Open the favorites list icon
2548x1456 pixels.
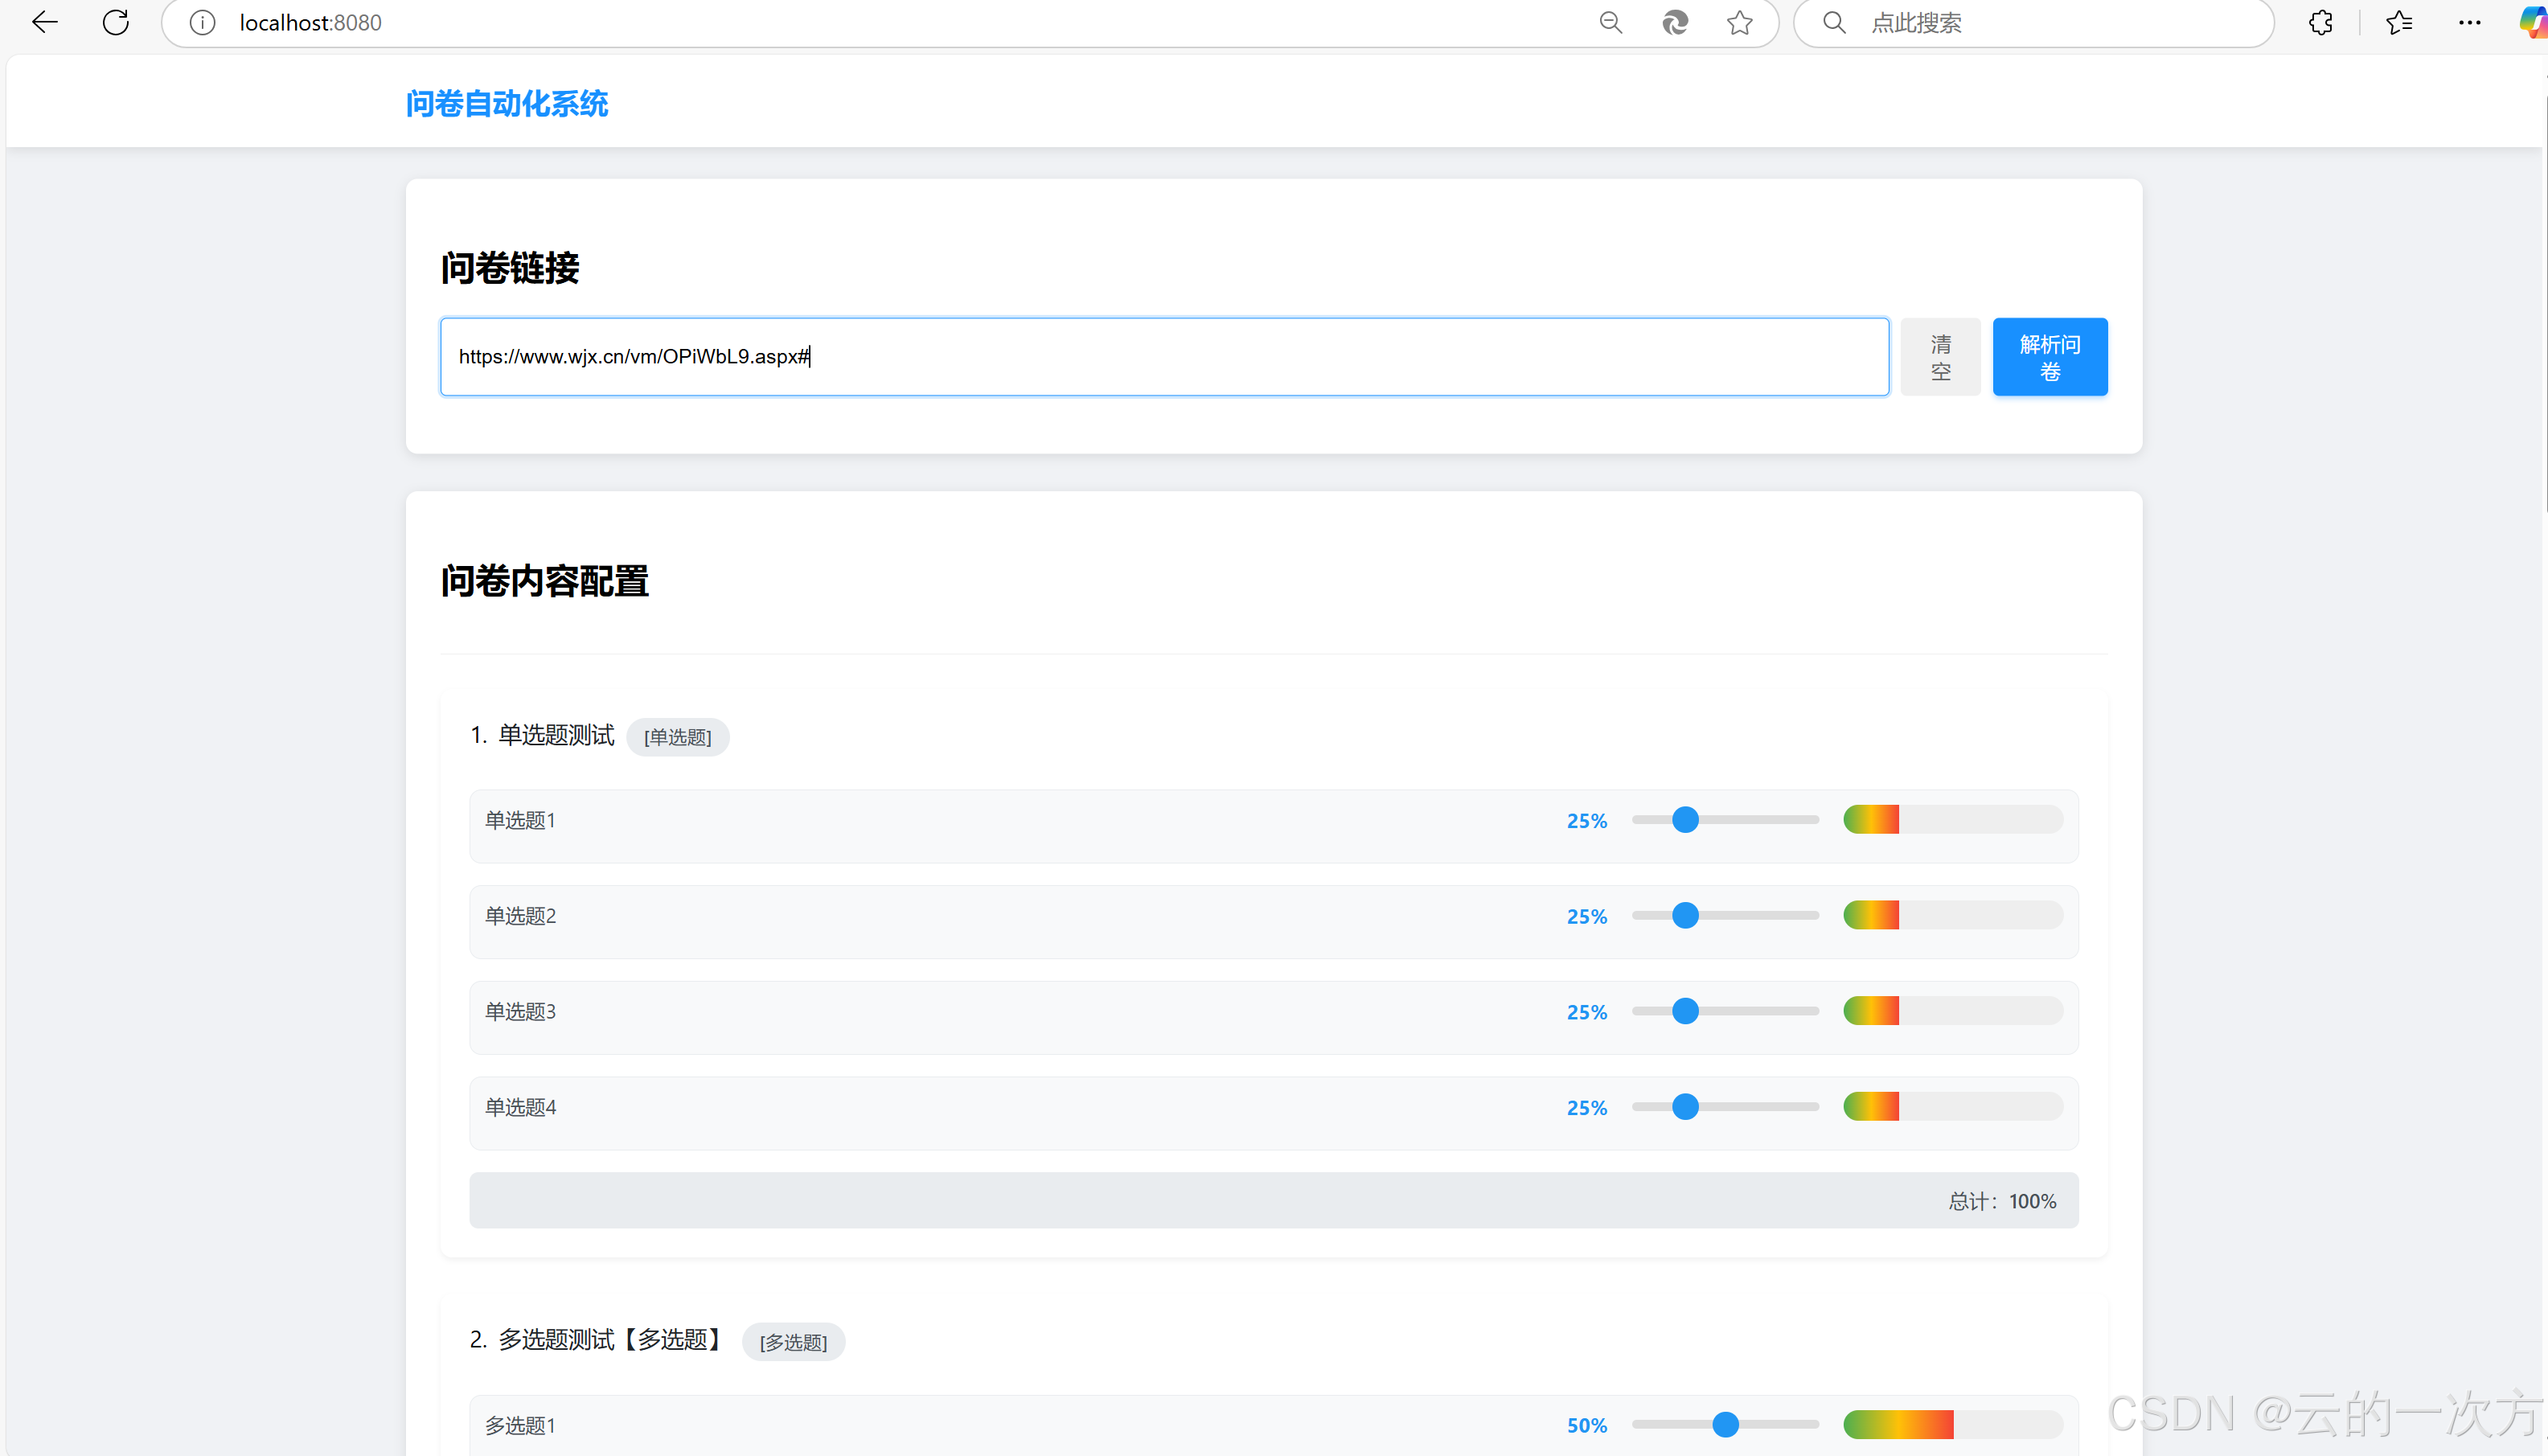click(x=2399, y=22)
